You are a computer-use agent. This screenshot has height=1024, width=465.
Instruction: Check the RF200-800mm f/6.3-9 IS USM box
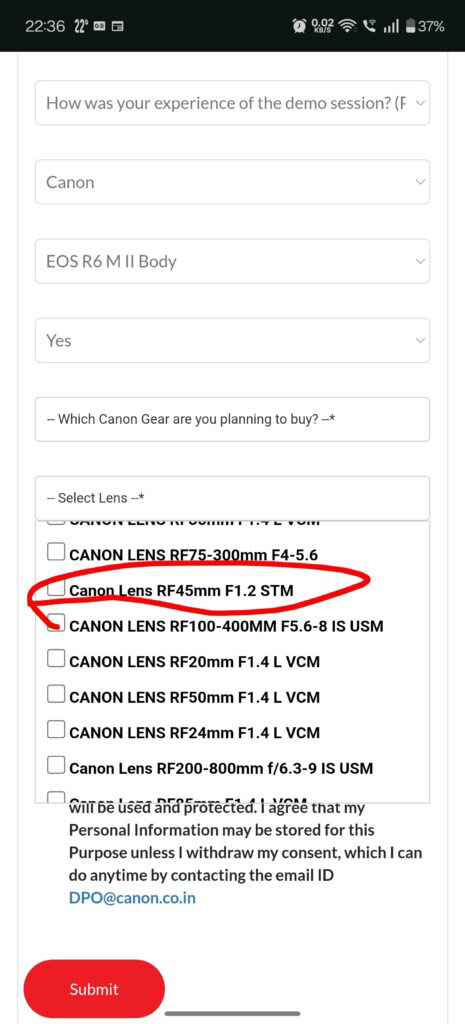click(x=56, y=767)
